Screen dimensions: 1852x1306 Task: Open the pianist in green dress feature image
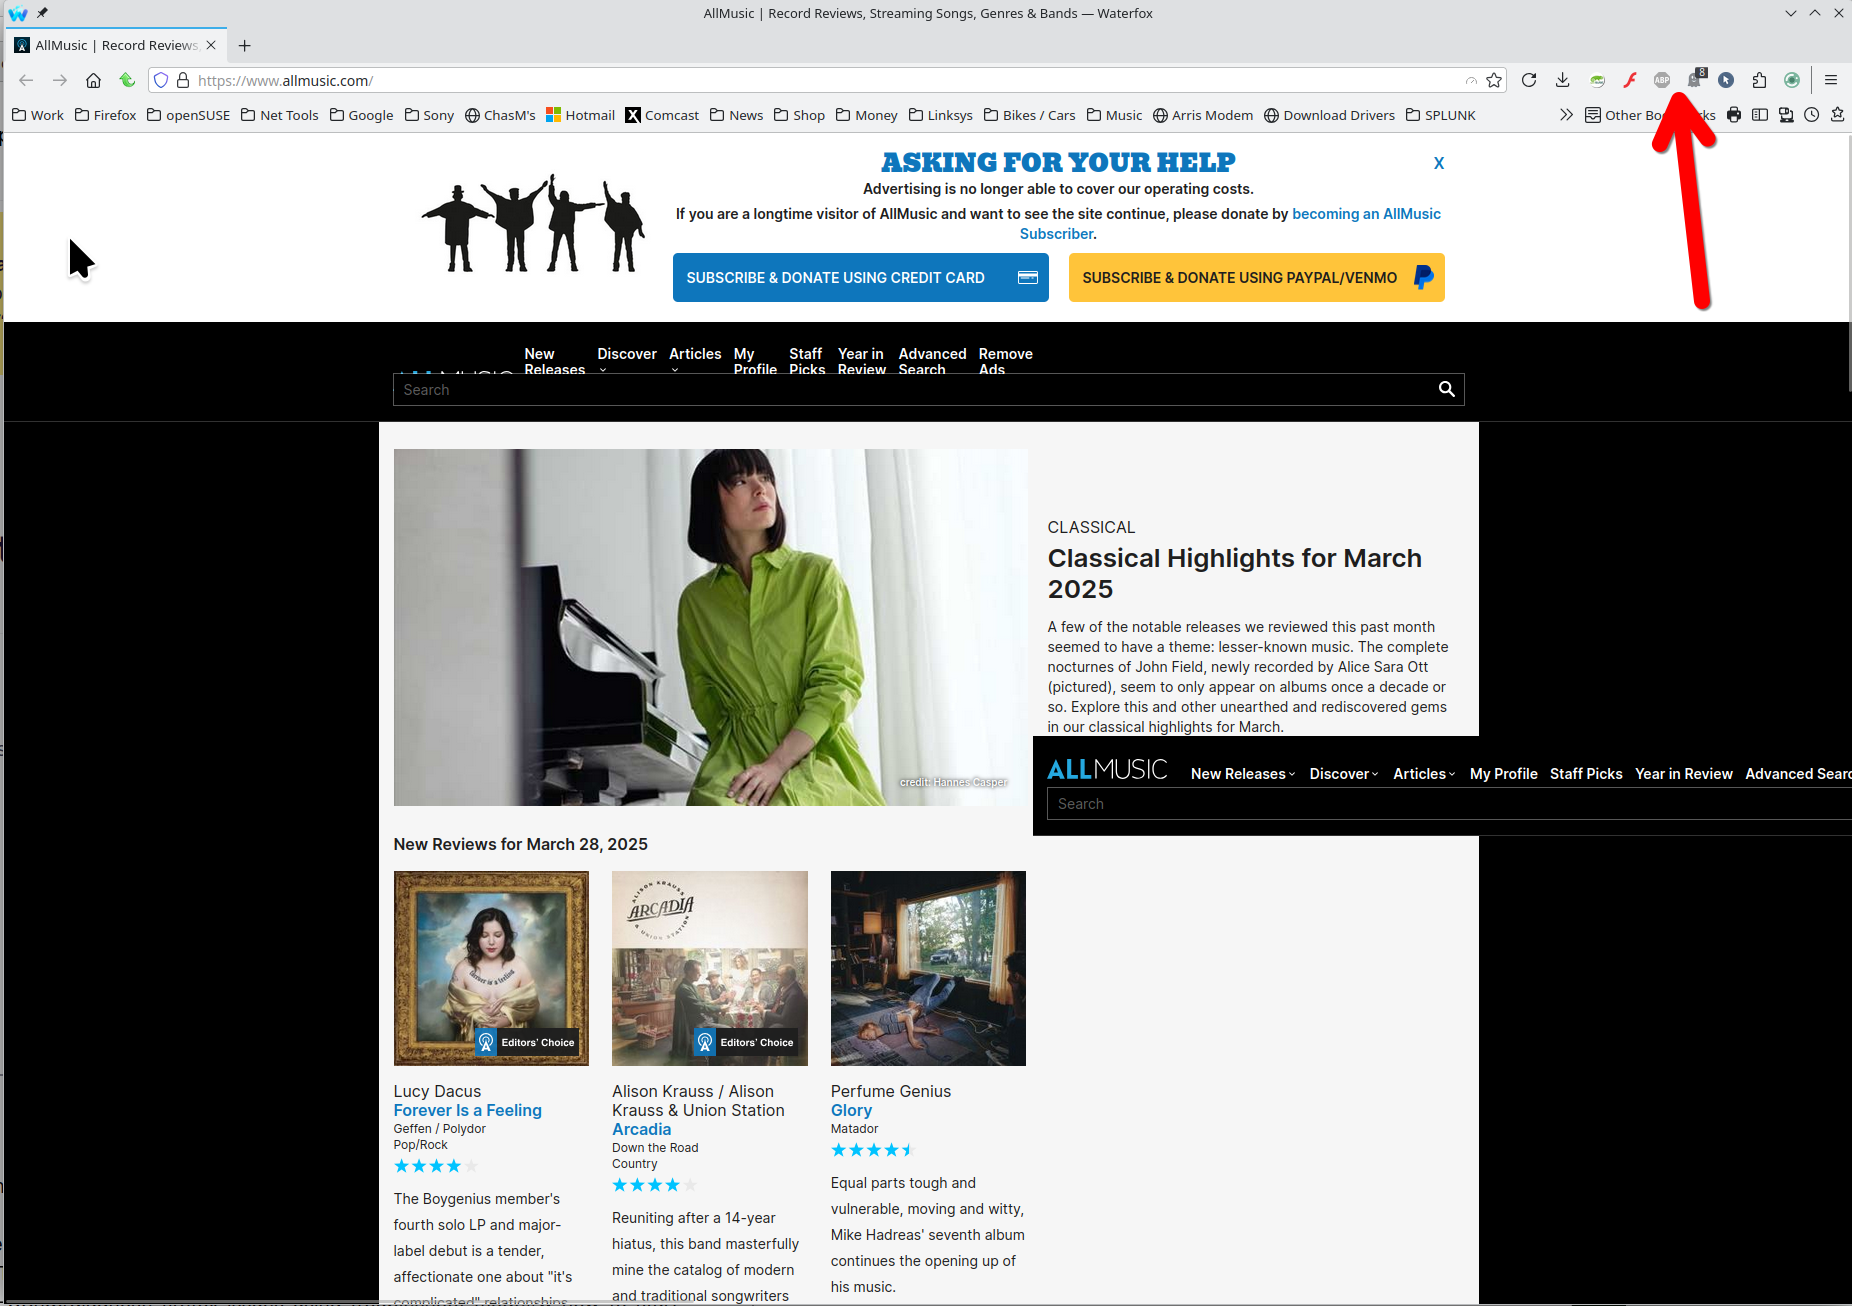pyautogui.click(x=710, y=627)
